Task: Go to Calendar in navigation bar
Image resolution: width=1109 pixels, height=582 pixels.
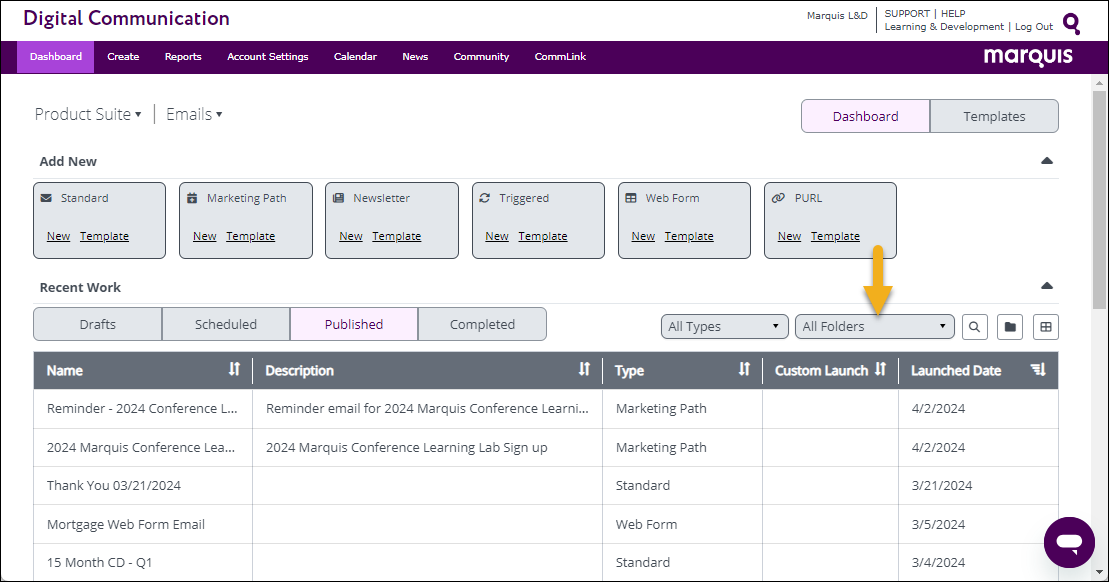Action: point(355,57)
